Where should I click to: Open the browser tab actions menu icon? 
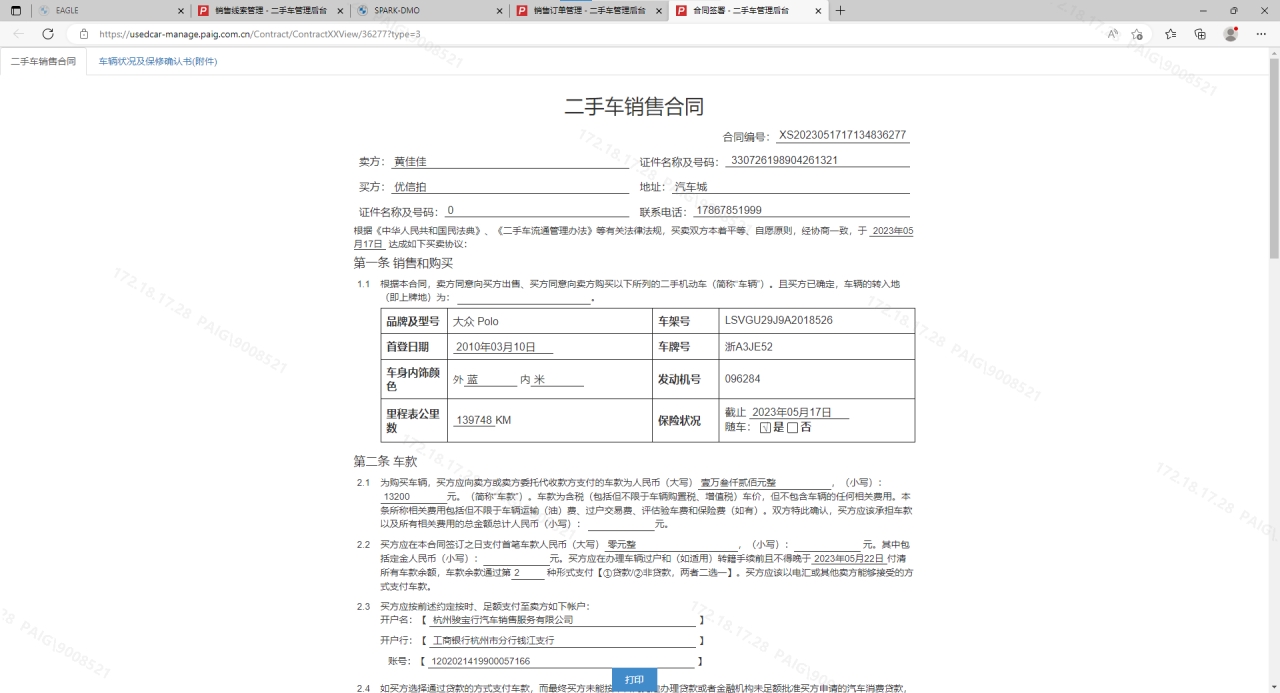[15, 10]
